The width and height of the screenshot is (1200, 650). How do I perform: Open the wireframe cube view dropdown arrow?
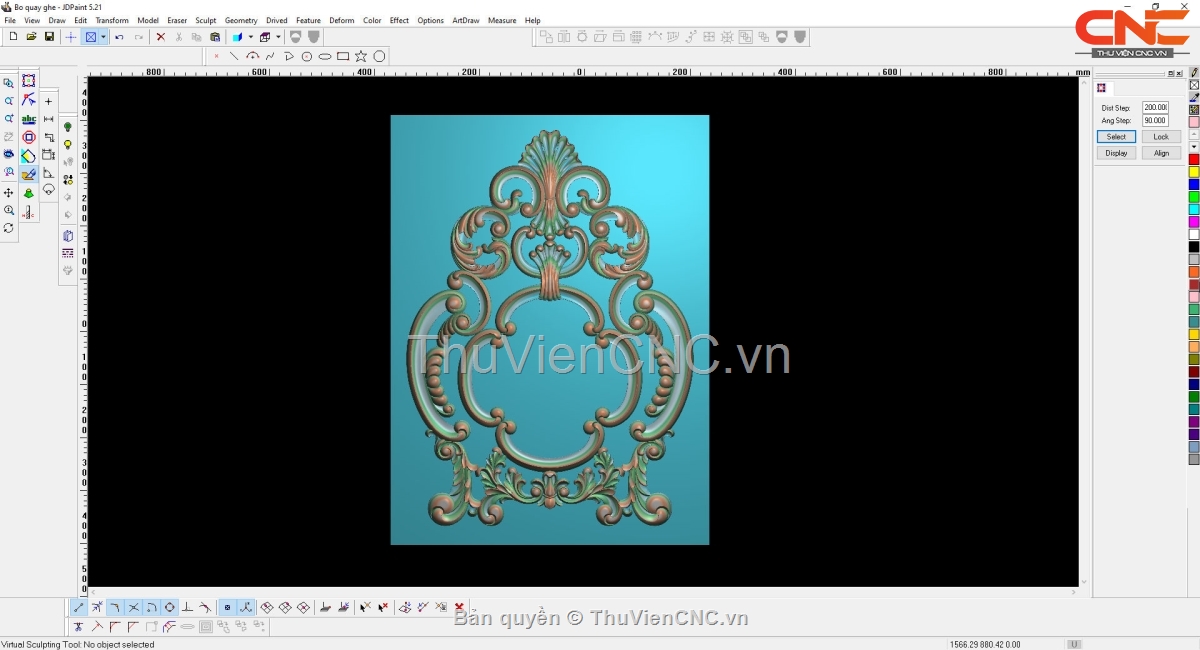tap(278, 37)
